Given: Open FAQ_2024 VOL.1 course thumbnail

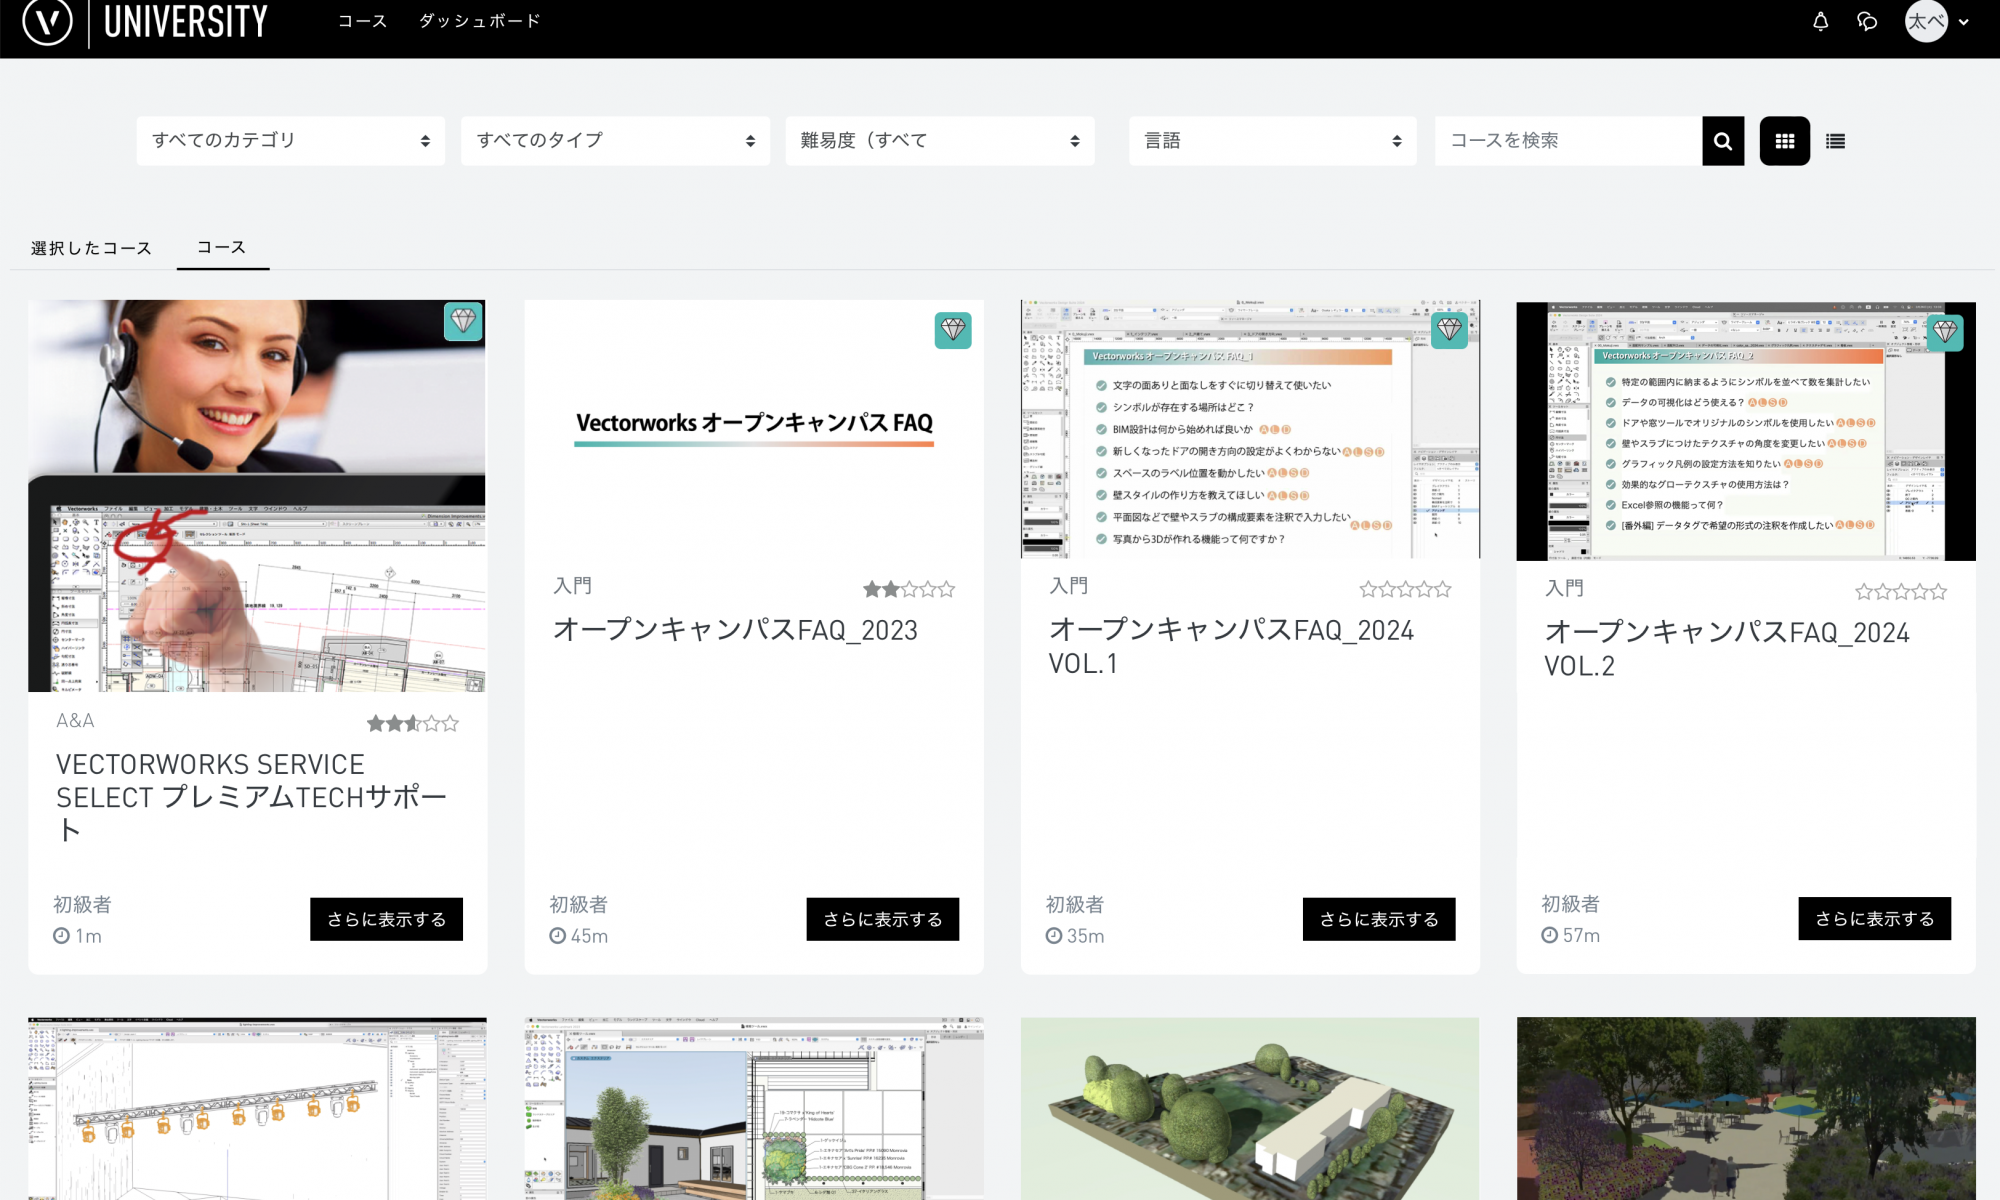Looking at the screenshot, I should click(x=1250, y=429).
